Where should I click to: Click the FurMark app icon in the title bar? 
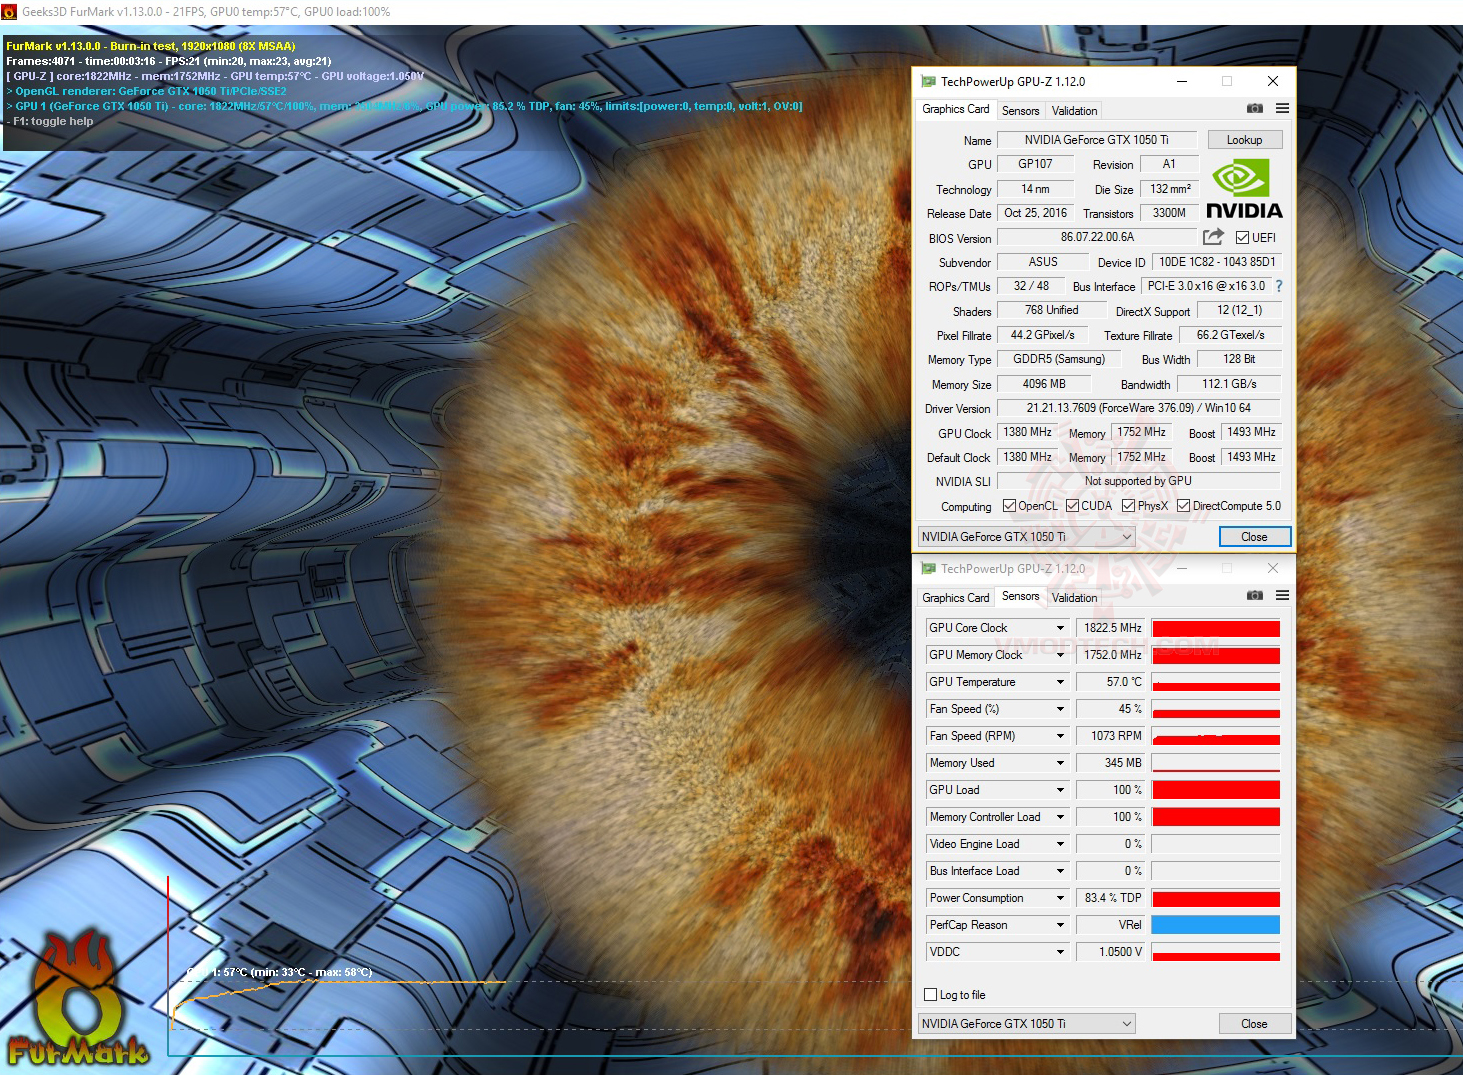pos(10,12)
